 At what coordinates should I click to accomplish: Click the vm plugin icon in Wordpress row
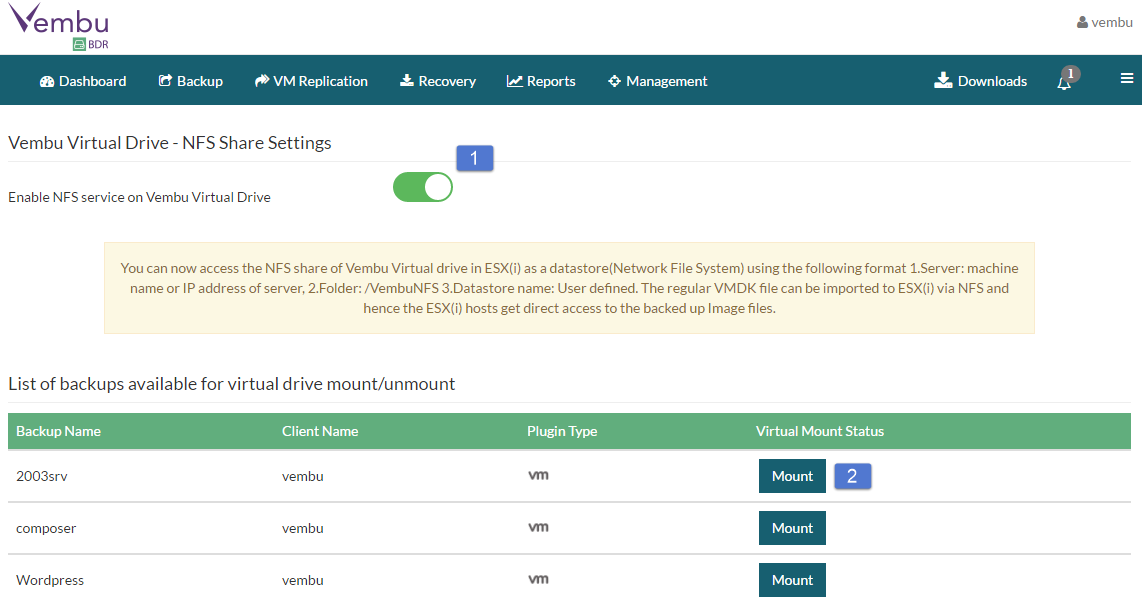pos(538,579)
